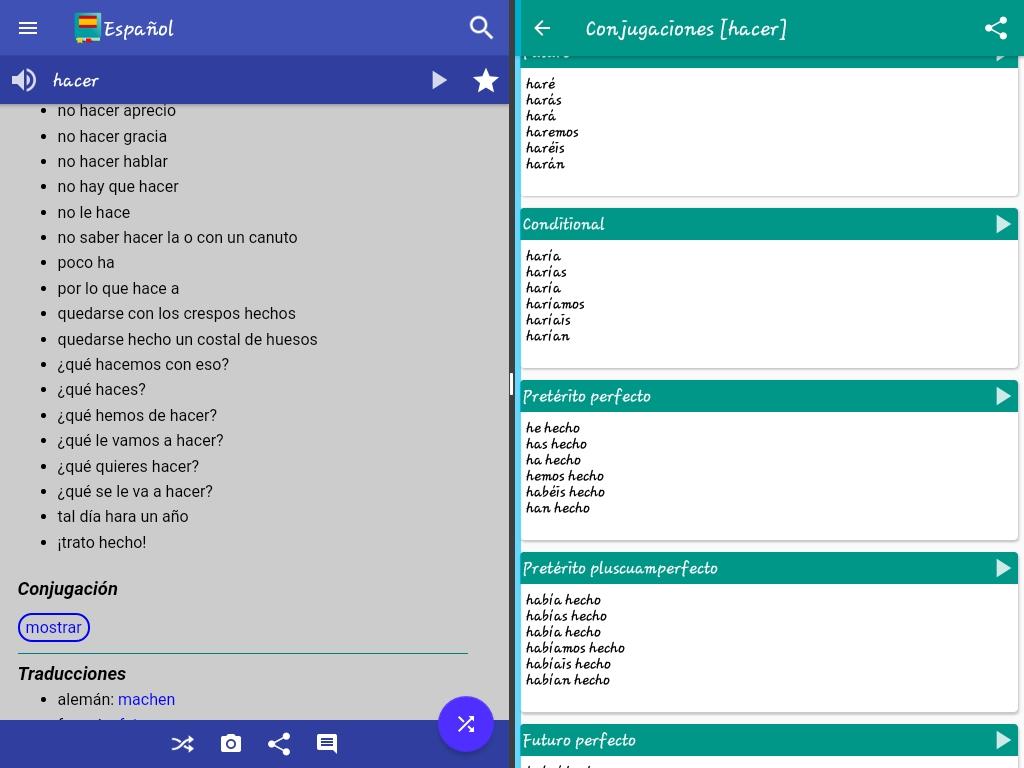
Task: Open the camera icon in bottom toolbar
Action: coord(231,743)
